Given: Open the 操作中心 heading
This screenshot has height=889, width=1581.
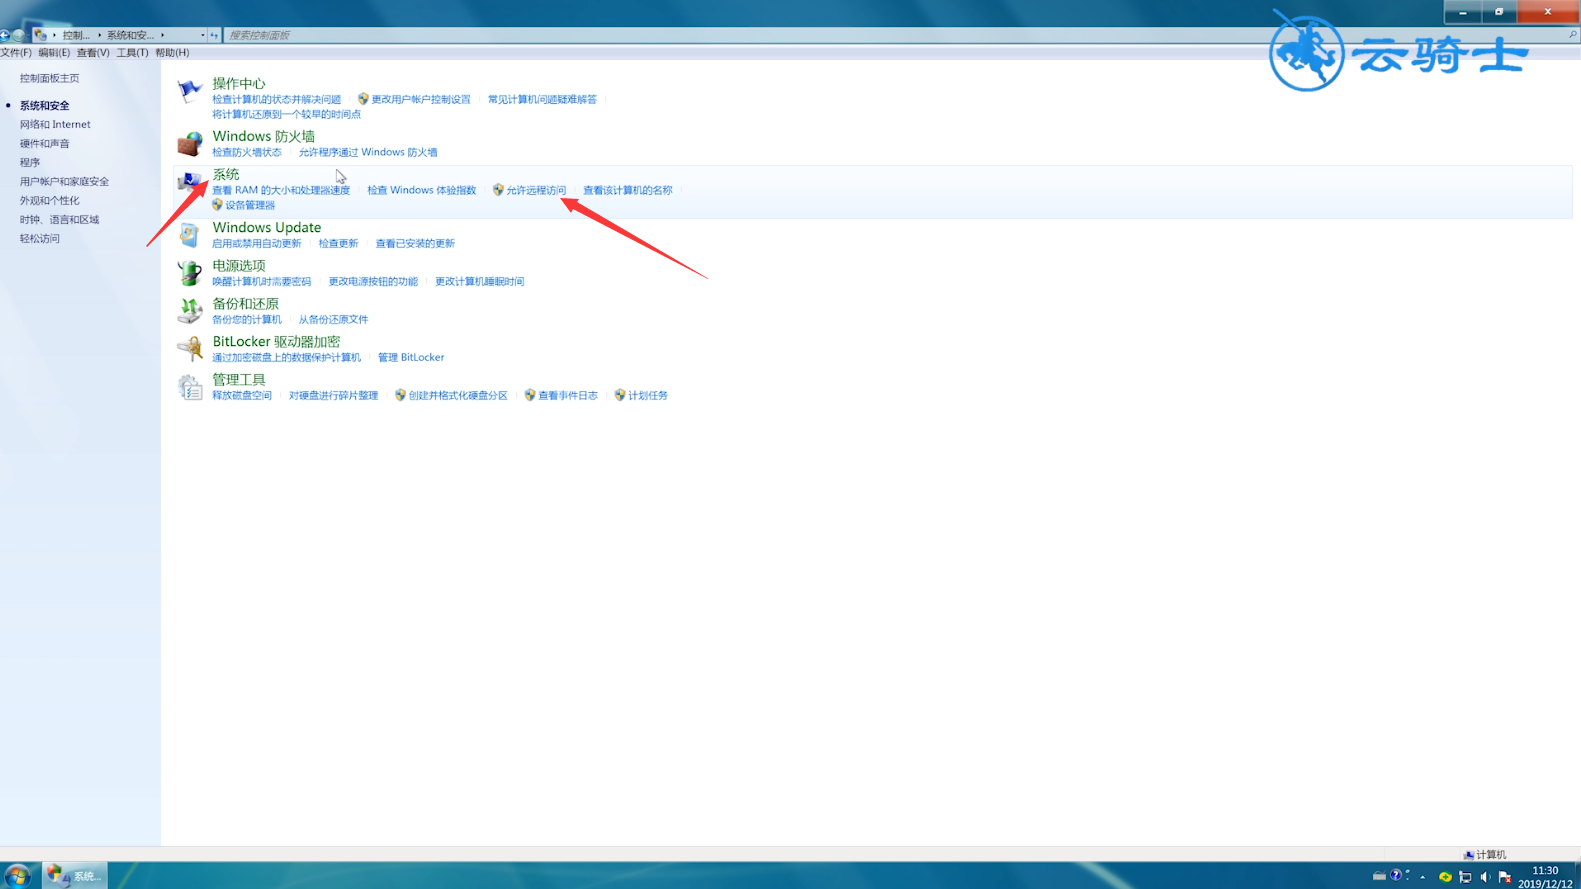Looking at the screenshot, I should 239,83.
